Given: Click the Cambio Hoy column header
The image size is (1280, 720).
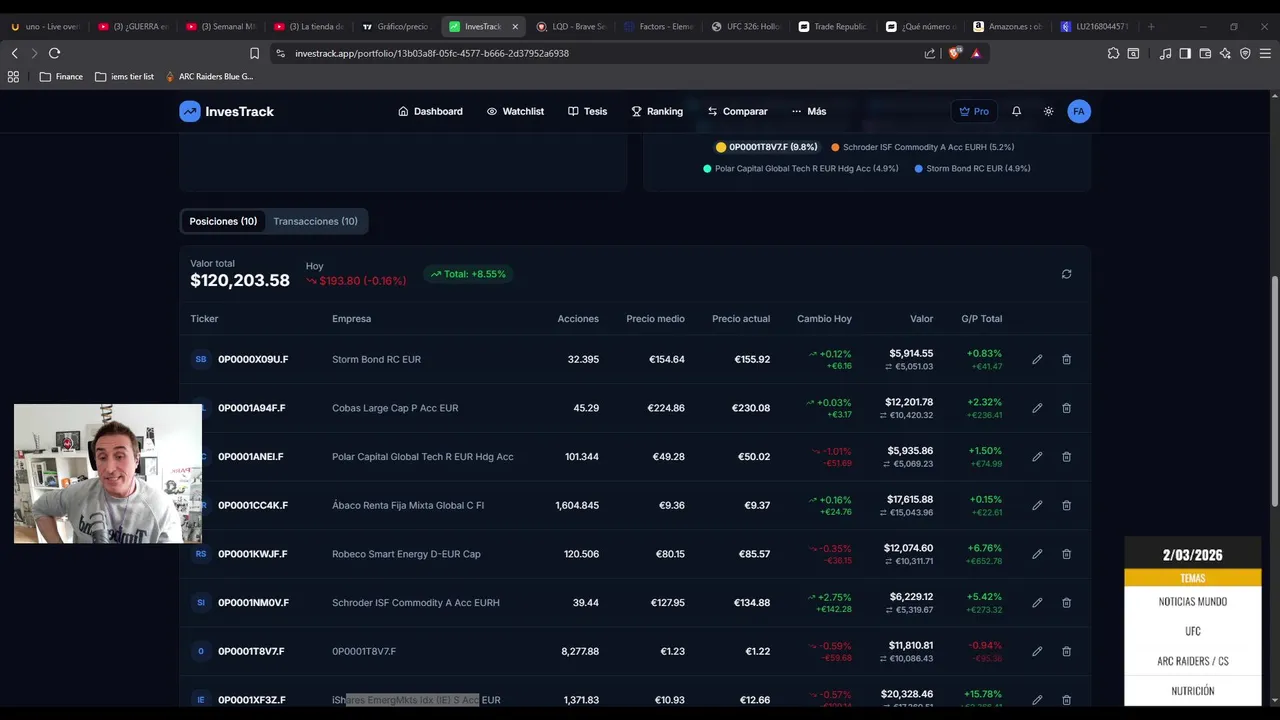Looking at the screenshot, I should pyautogui.click(x=824, y=319).
